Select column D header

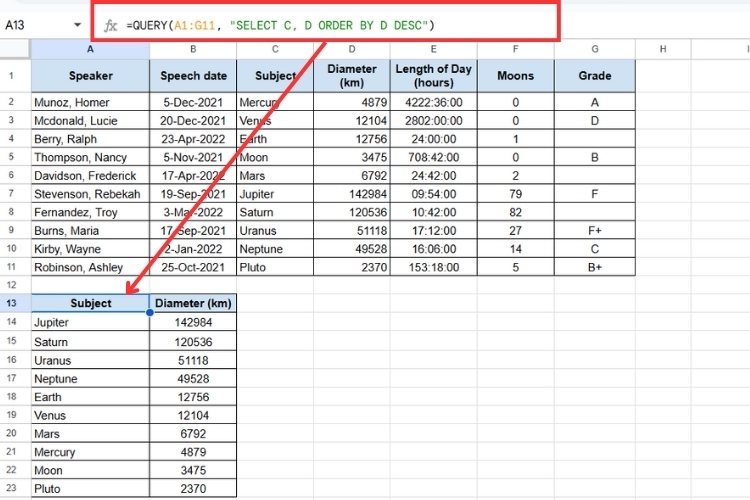pos(352,49)
